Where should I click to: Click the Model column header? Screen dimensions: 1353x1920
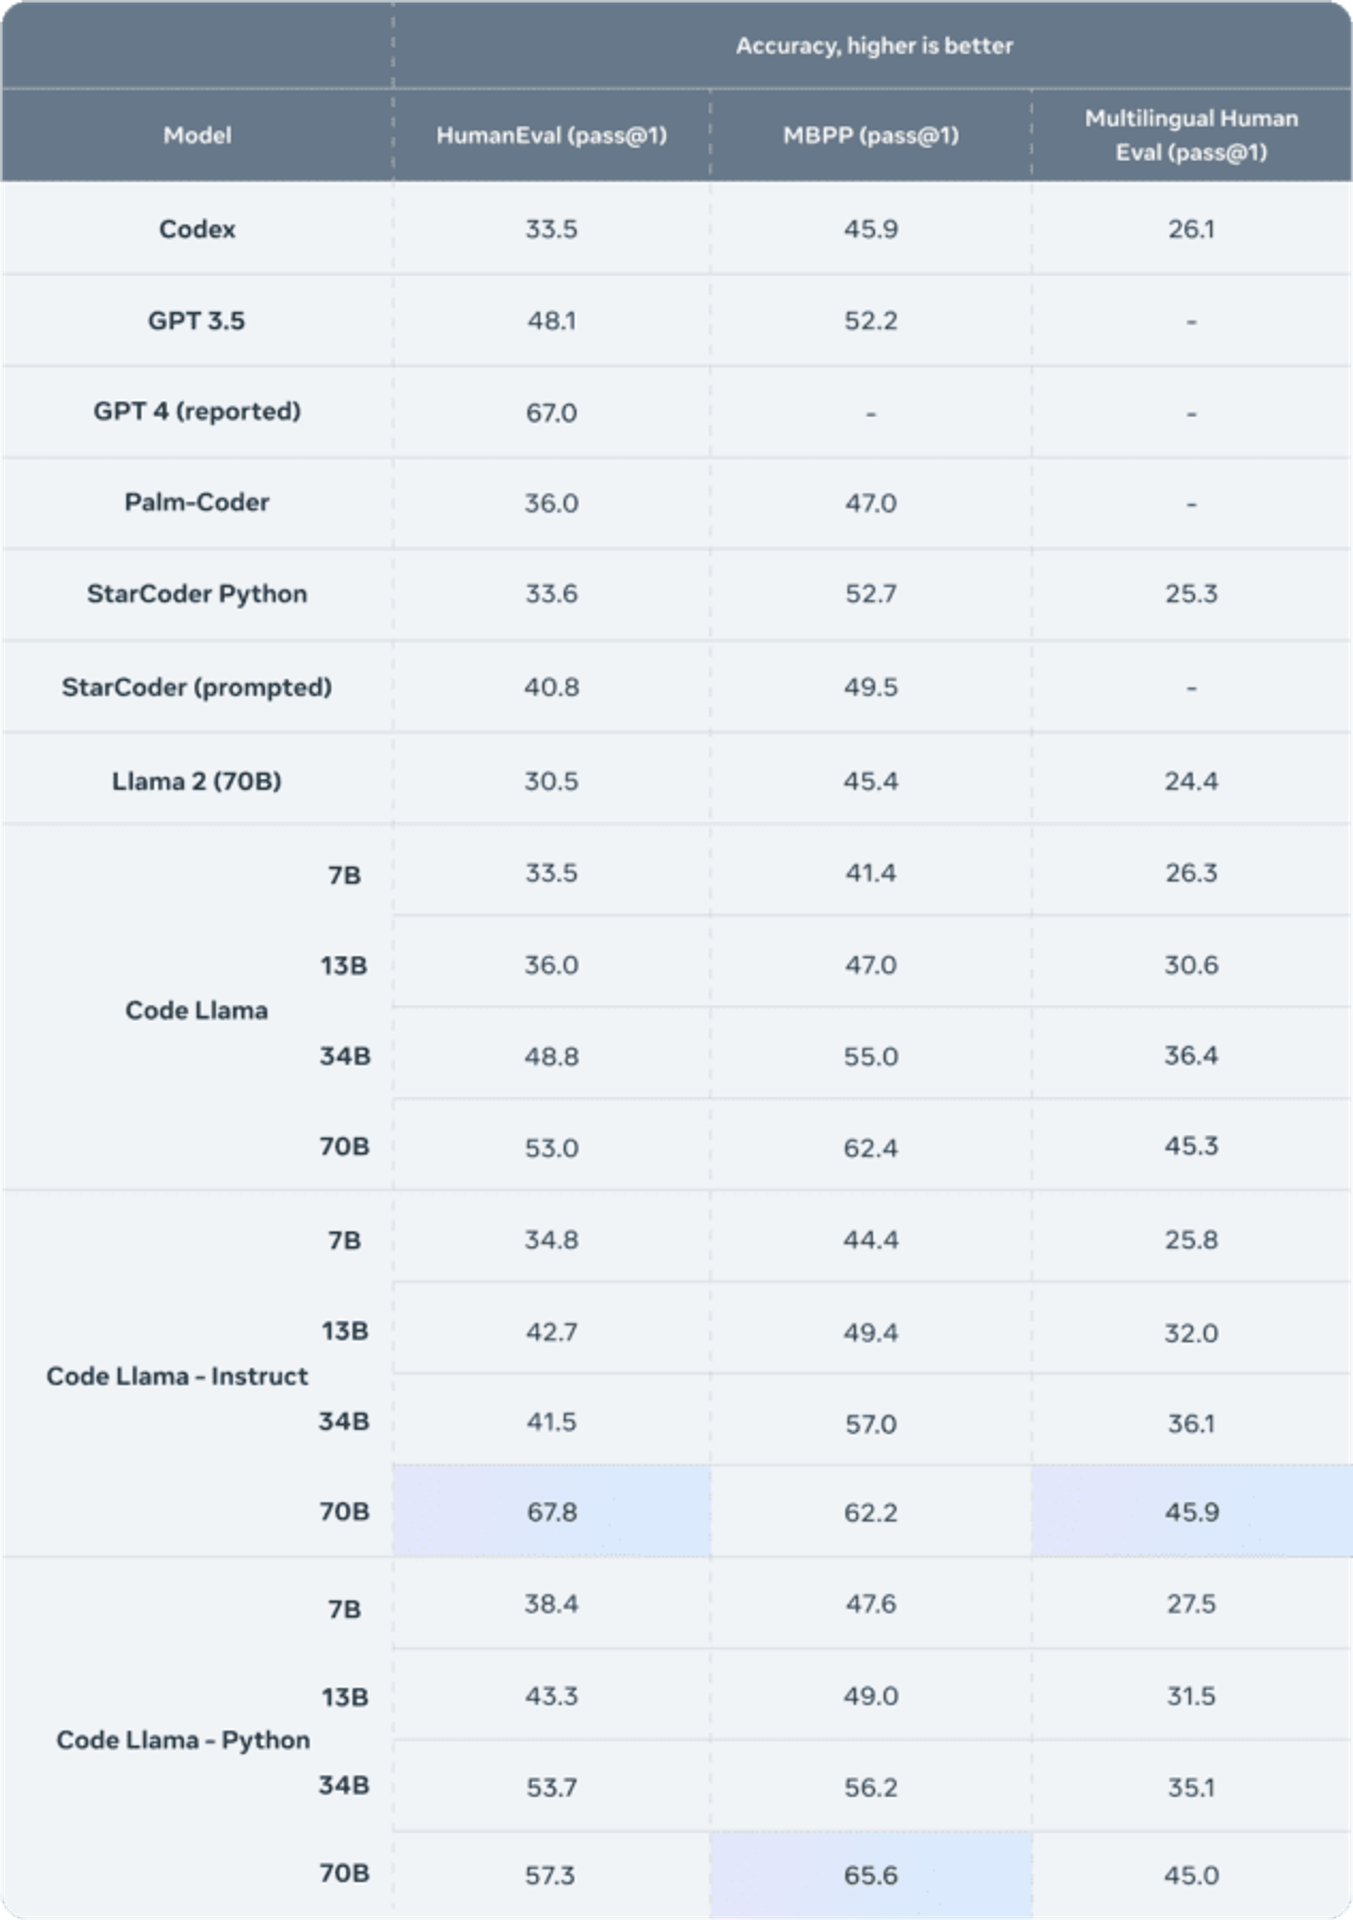point(197,135)
